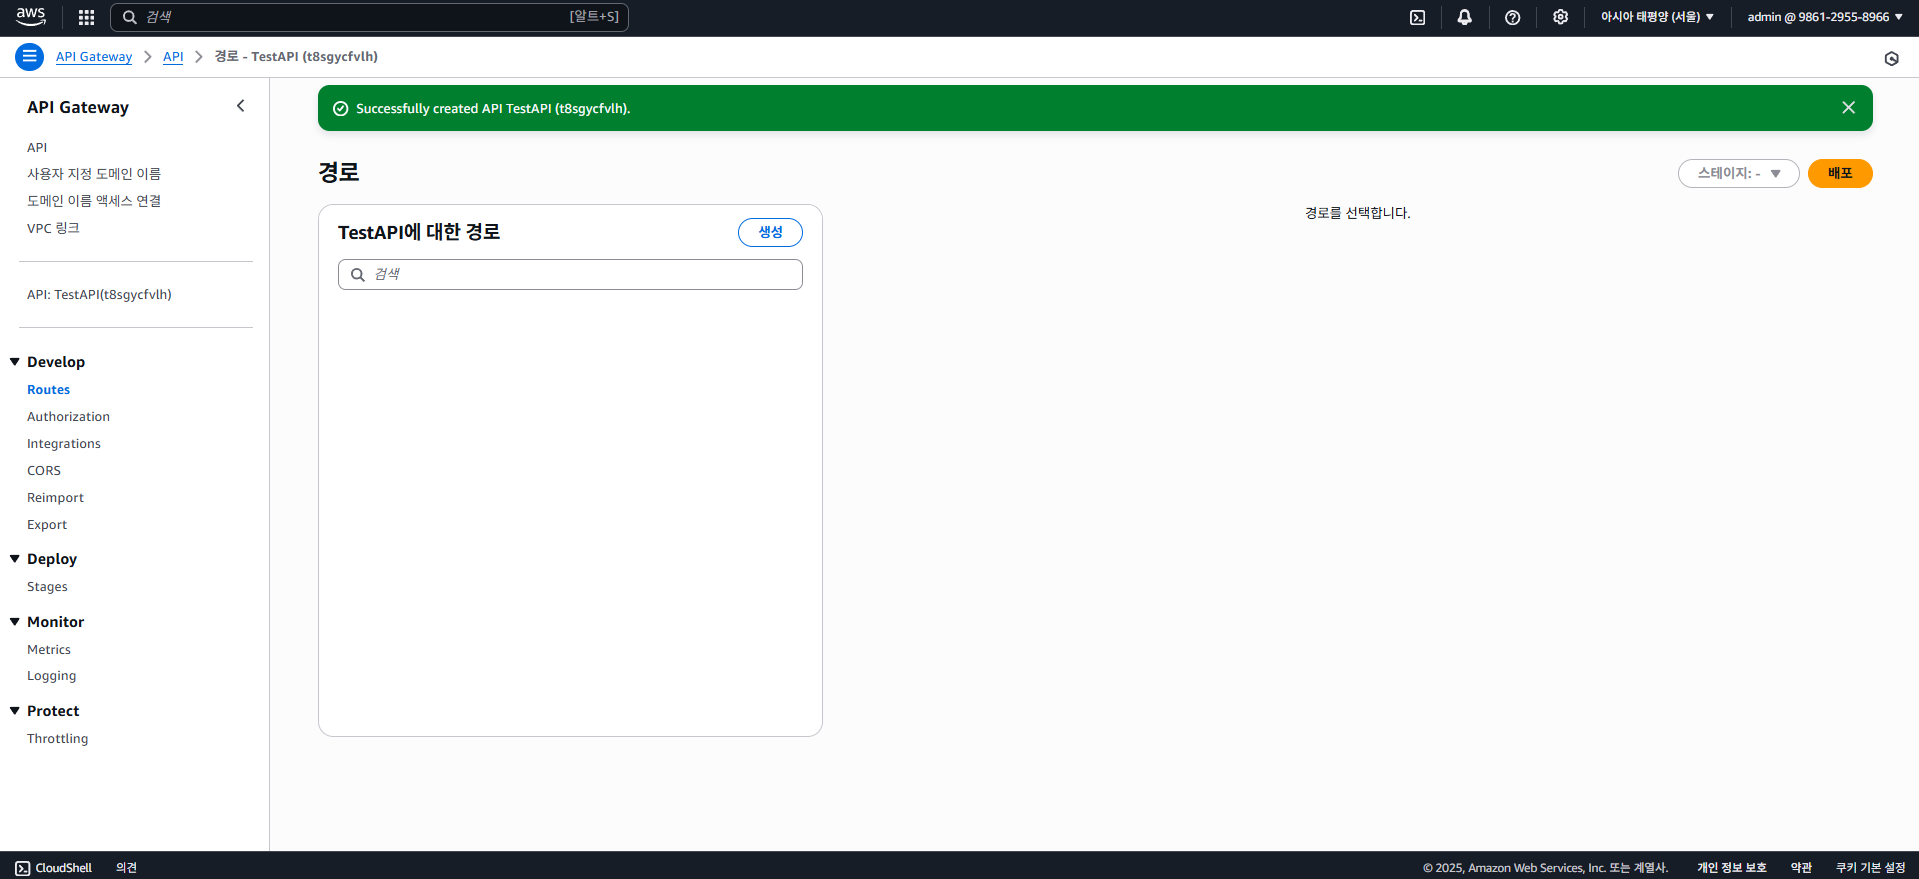Open the Asia Pacific (Seoul) region dropdown
The height and width of the screenshot is (879, 1919).
point(1657,17)
